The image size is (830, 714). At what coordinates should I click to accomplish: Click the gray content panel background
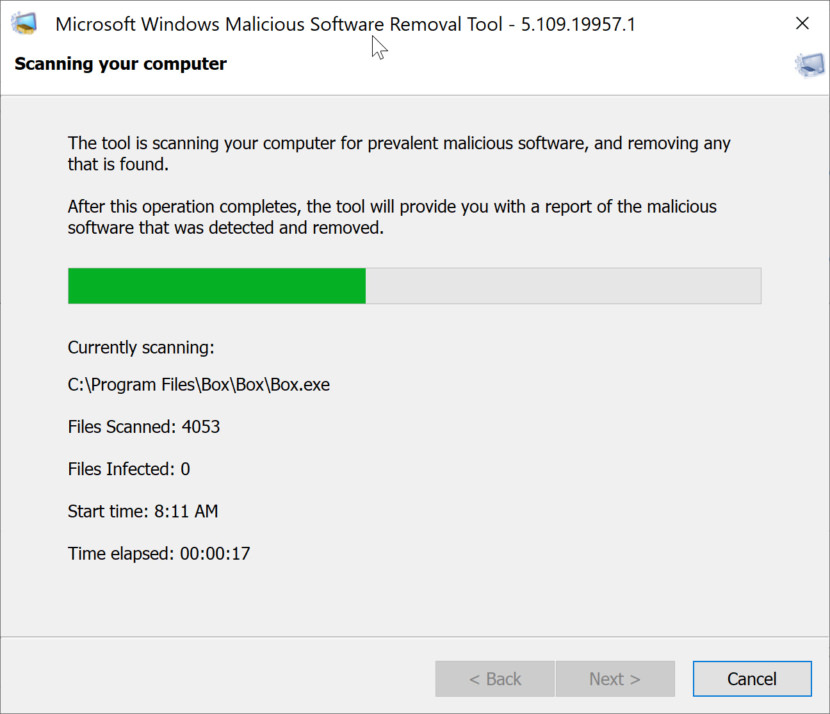click(x=414, y=610)
